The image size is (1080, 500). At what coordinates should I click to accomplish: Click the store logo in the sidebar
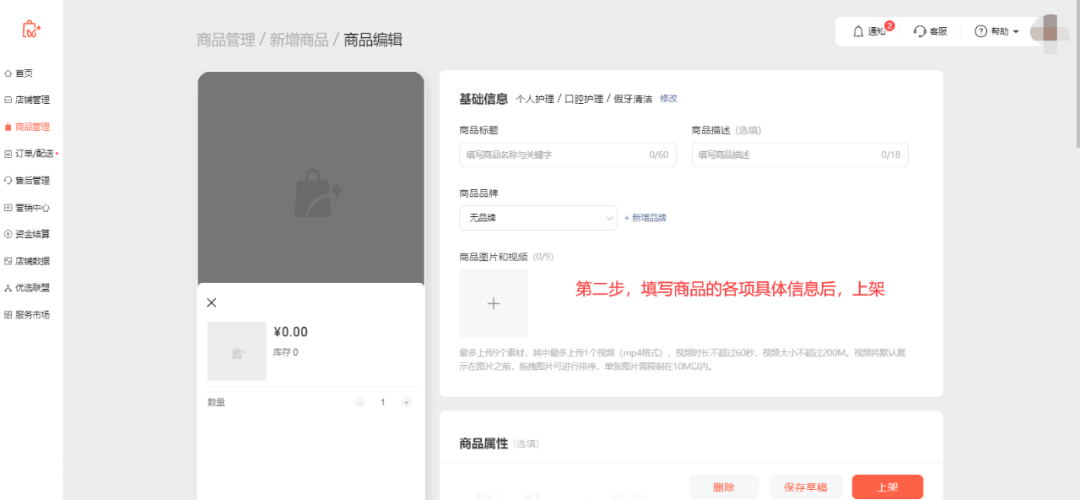click(31, 28)
